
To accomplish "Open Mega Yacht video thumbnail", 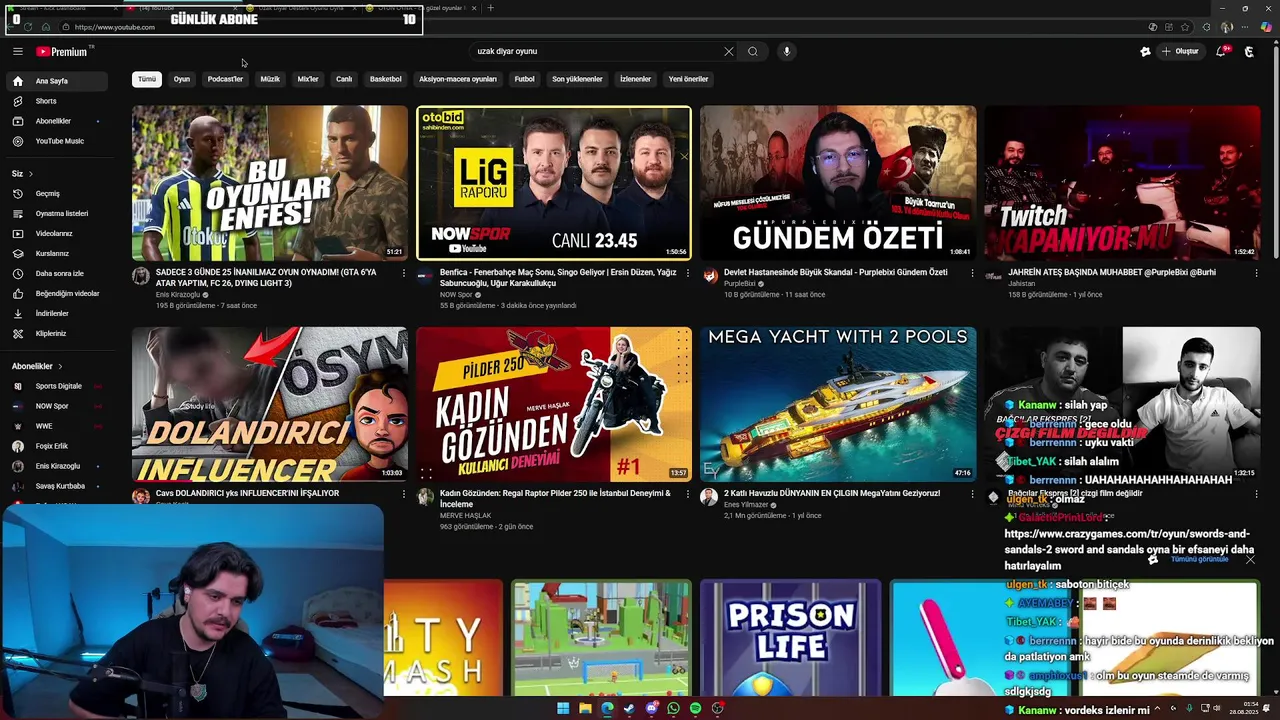I will tap(838, 404).
